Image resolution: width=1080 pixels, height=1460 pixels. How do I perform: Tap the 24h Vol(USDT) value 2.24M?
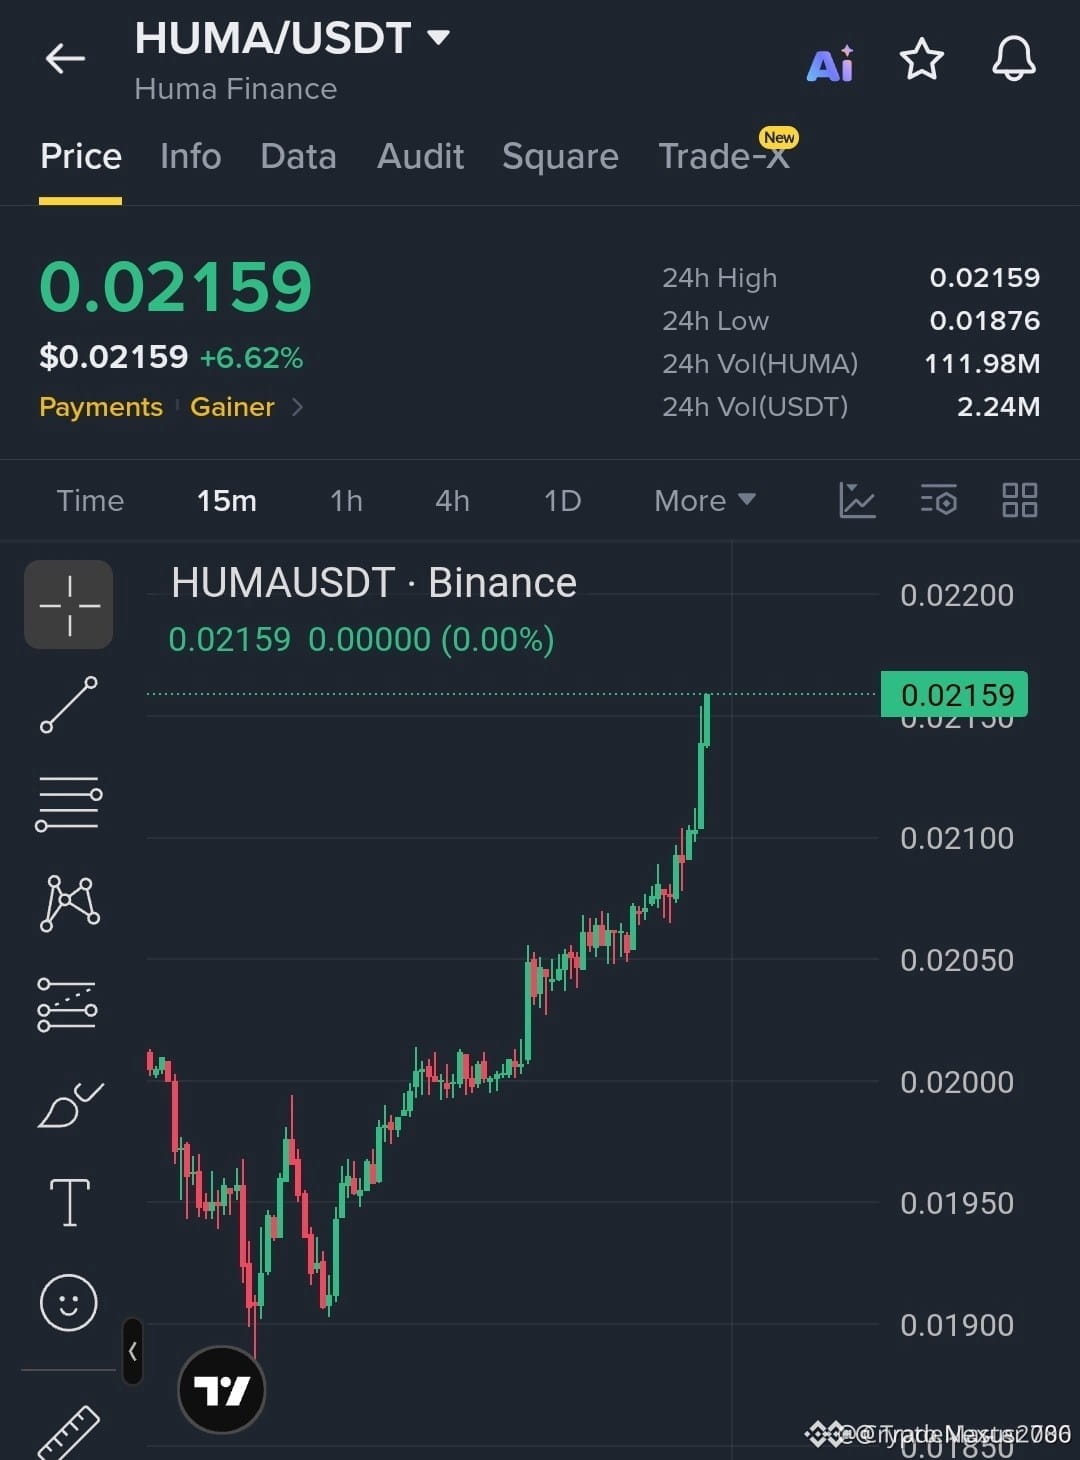[x=999, y=407]
